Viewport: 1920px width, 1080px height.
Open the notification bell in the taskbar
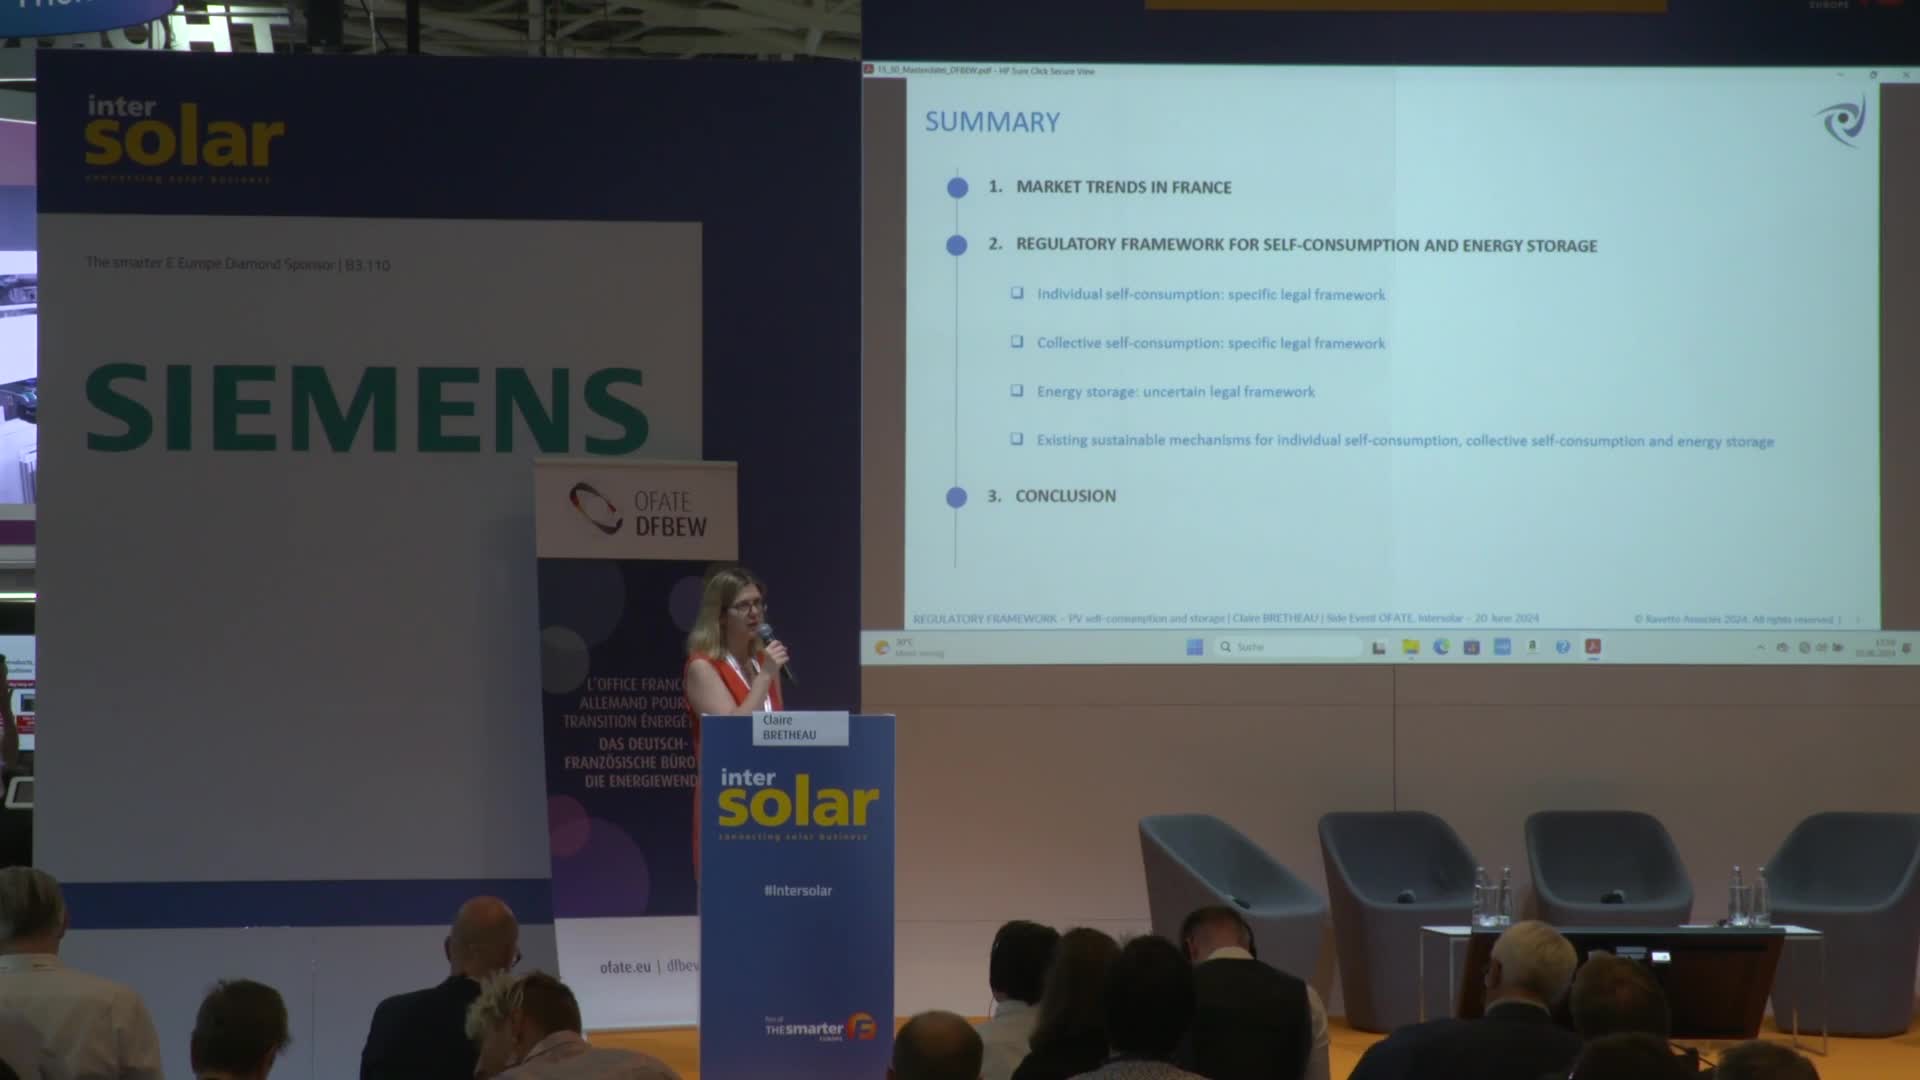(x=1906, y=648)
